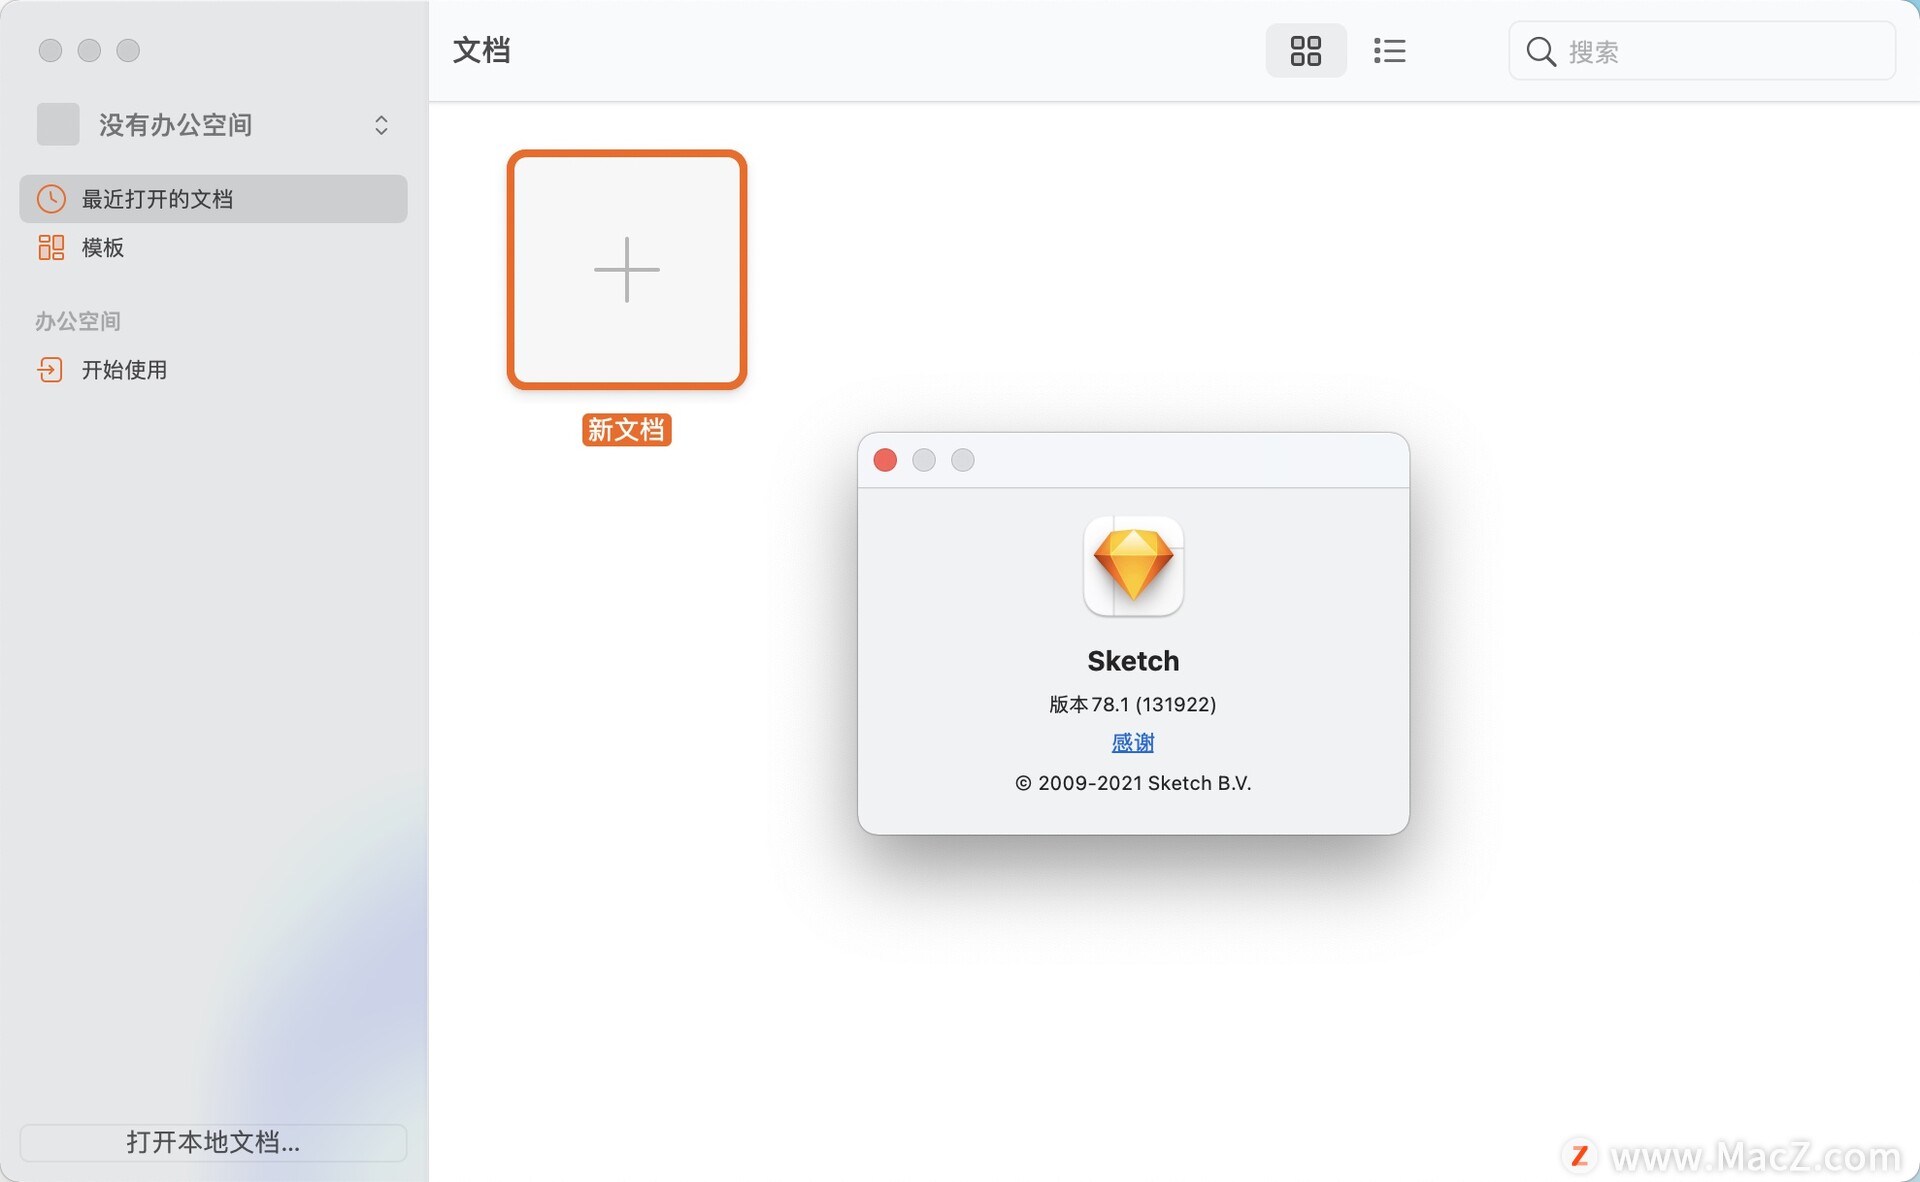1920x1182 pixels.
Task: Click the Sketch name in About window
Action: (1133, 661)
